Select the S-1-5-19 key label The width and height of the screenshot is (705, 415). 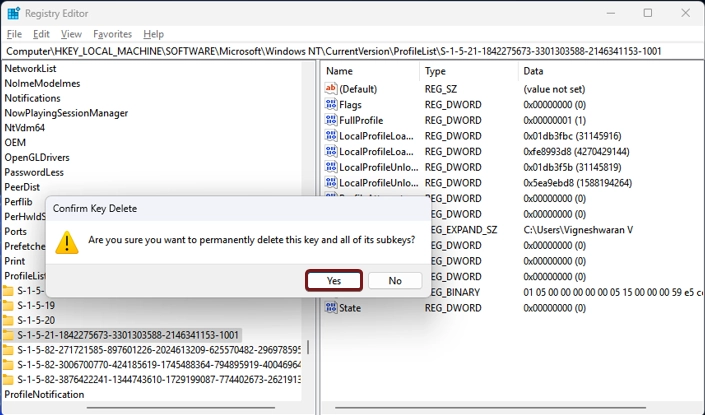pyautogui.click(x=36, y=306)
